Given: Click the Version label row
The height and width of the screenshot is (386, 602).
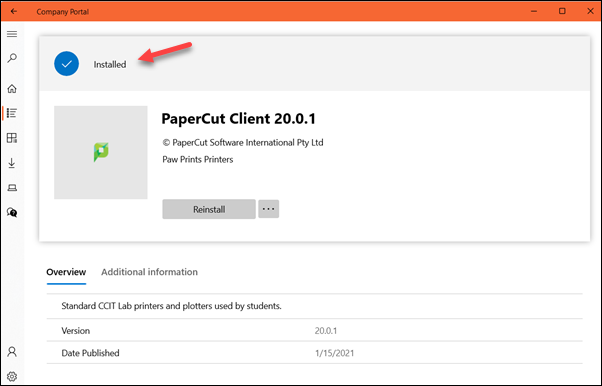Looking at the screenshot, I should 314,331.
